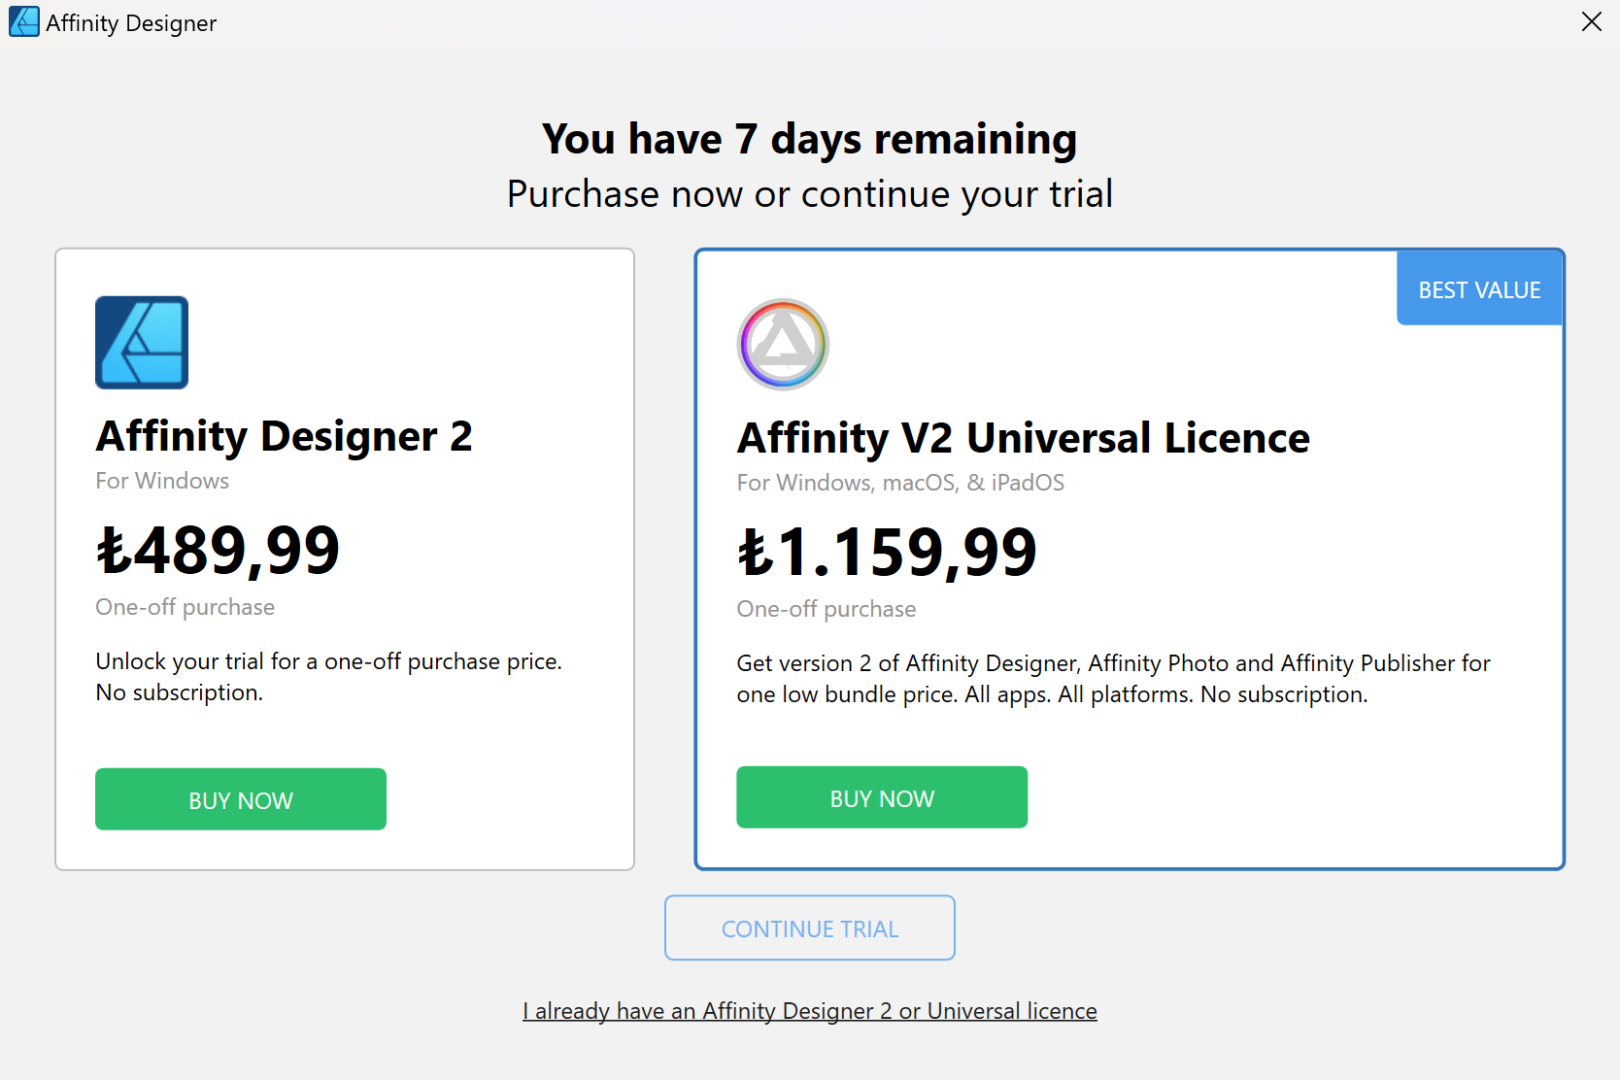Click the One-off purchase label on the left card
This screenshot has height=1080, width=1620.
[184, 606]
